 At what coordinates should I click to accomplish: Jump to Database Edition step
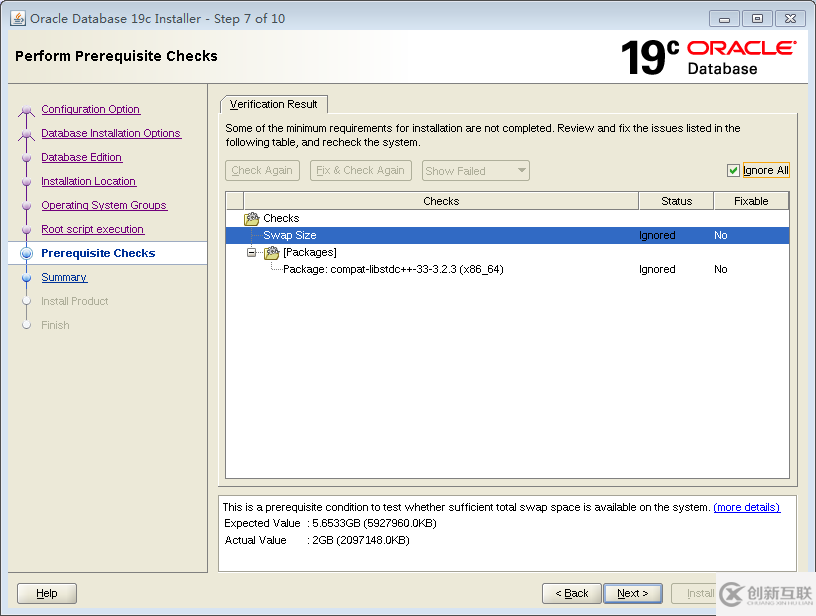coord(81,157)
